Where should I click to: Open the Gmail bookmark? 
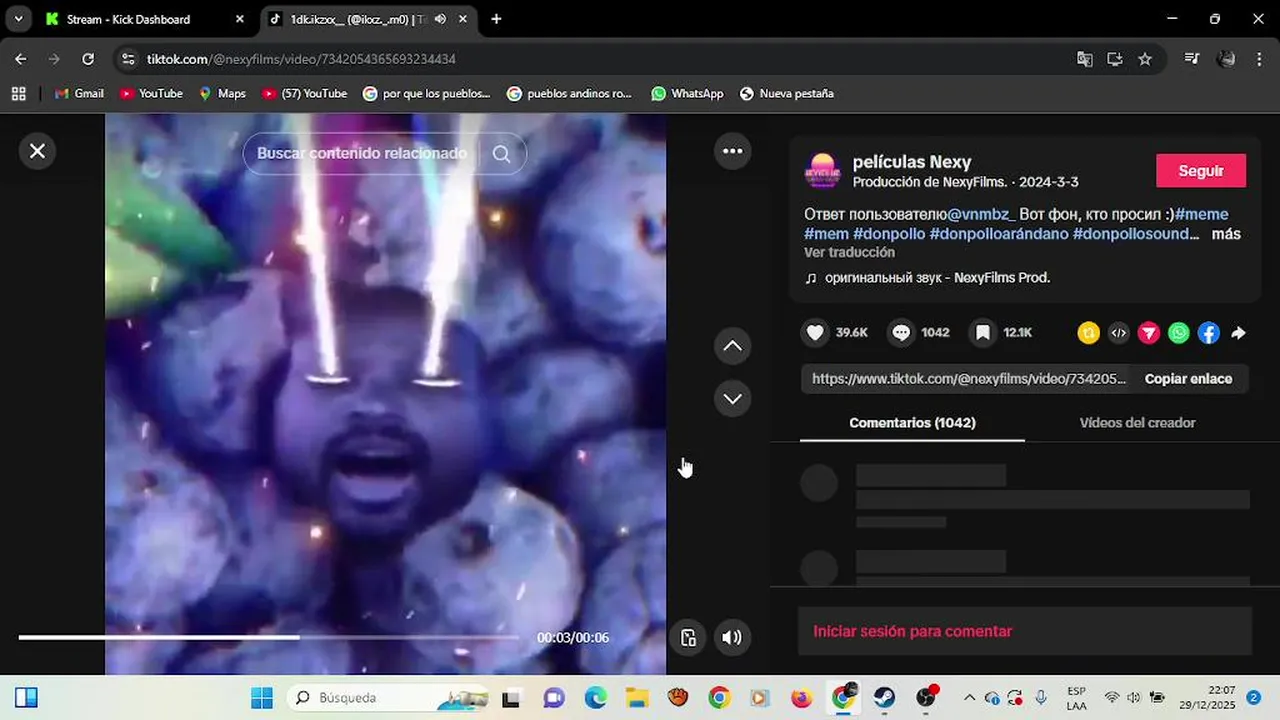79,93
